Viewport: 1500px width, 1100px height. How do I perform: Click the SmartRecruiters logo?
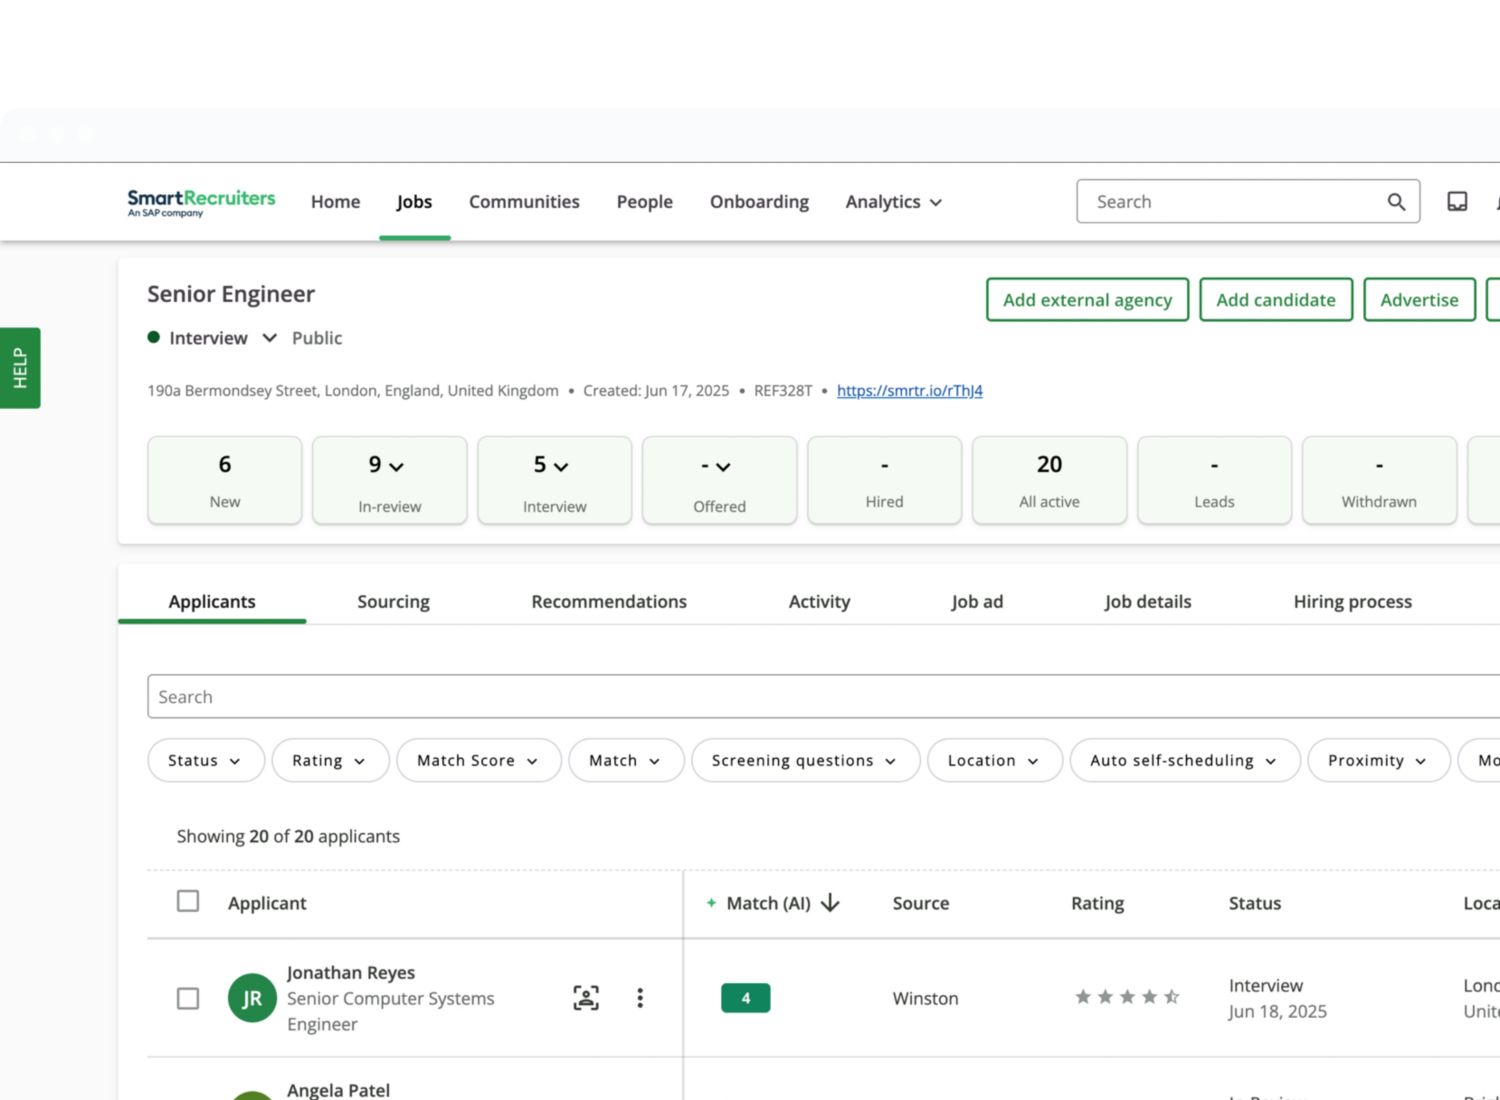[201, 202]
